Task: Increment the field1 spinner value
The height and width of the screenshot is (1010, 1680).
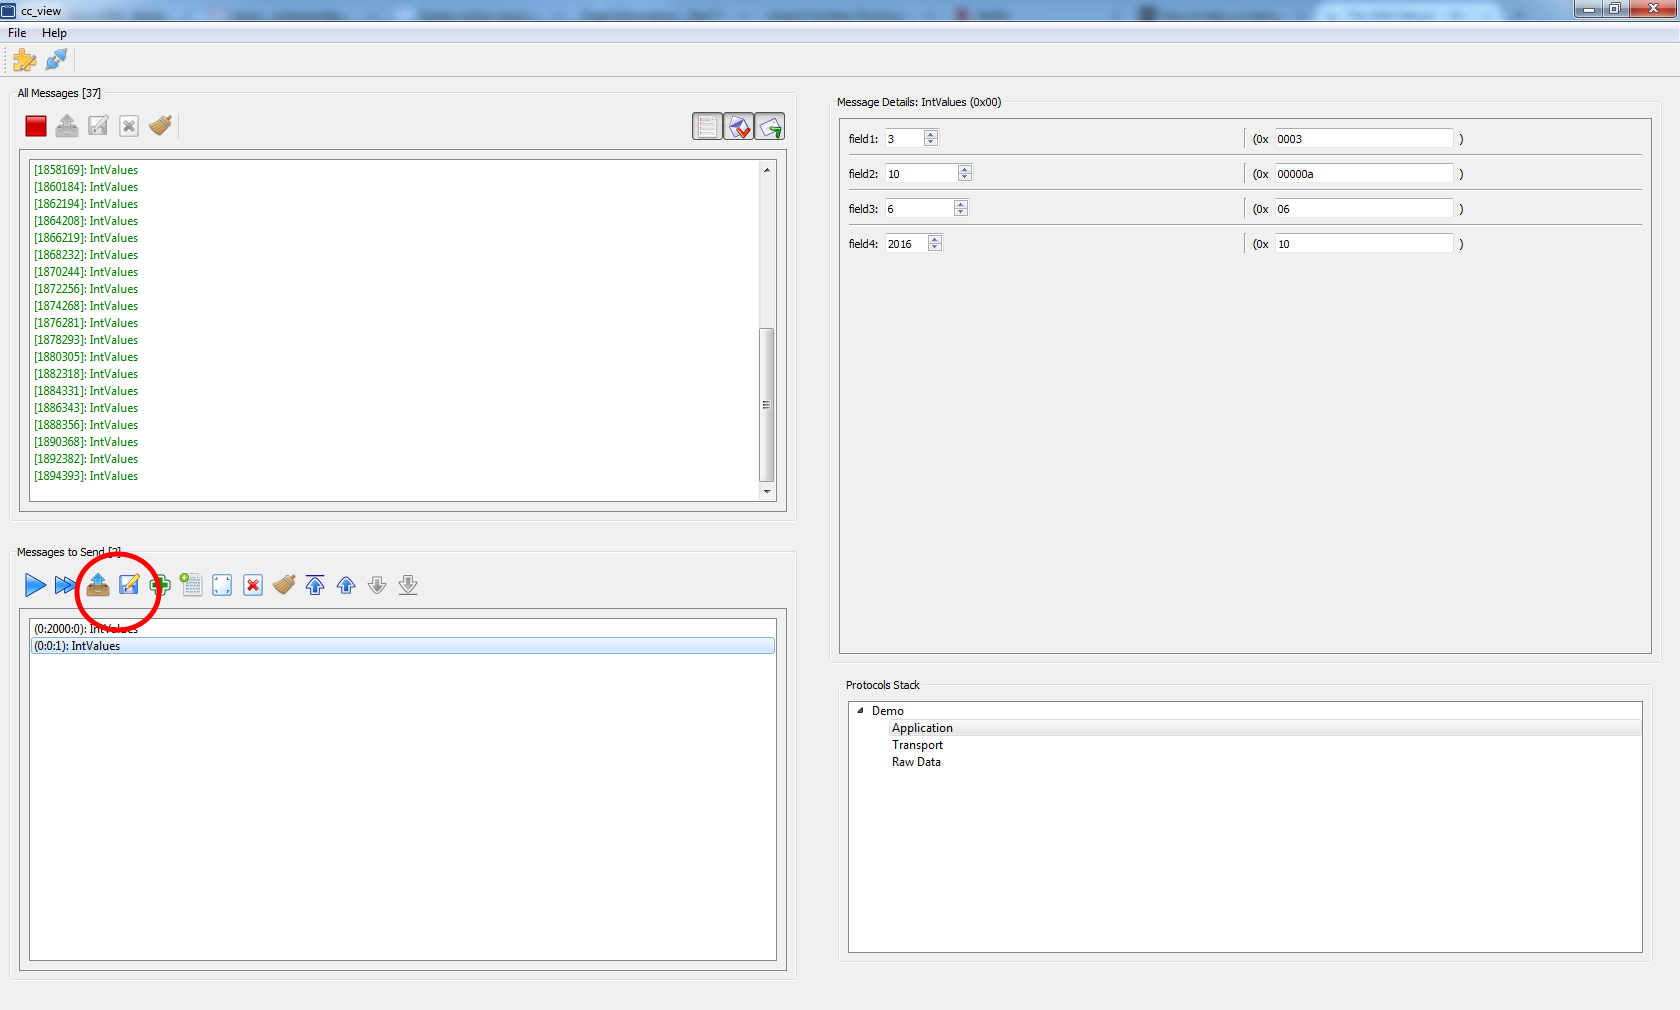Action: 931,135
